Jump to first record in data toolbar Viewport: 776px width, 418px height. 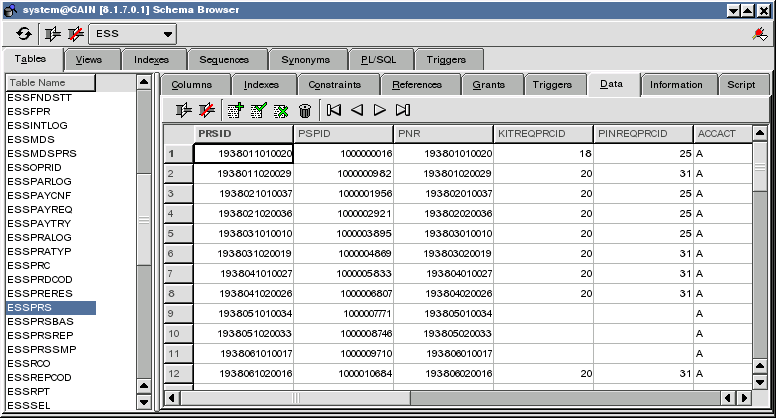coord(334,110)
